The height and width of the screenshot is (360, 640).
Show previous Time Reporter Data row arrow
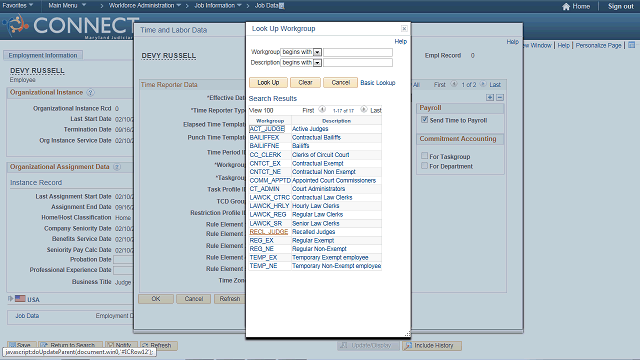pyautogui.click(x=454, y=84)
